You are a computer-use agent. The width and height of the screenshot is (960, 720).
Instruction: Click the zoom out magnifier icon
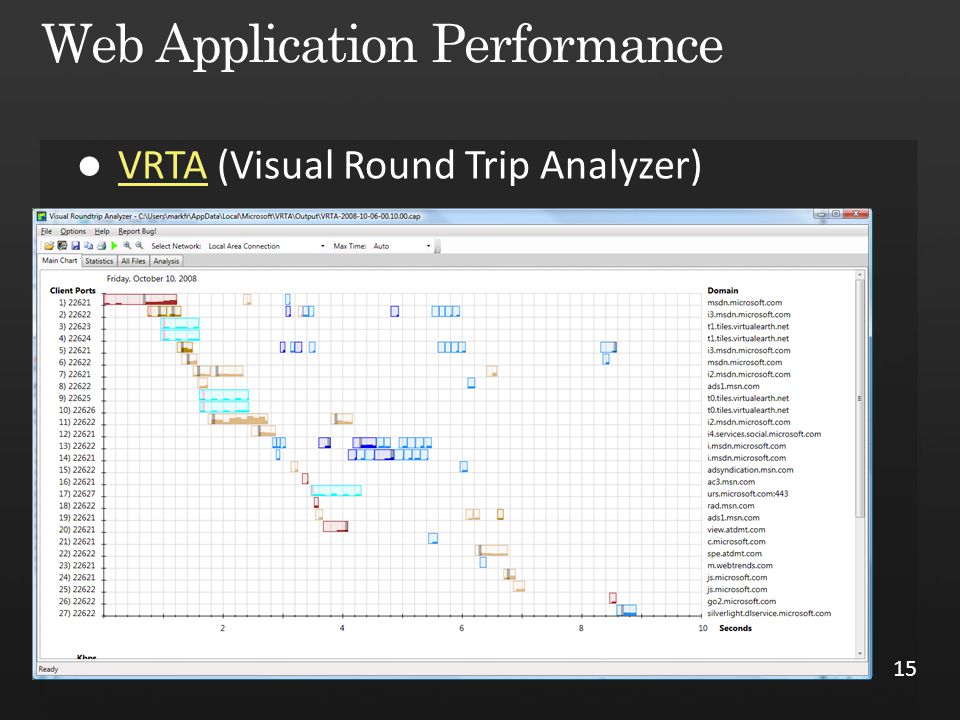(140, 246)
